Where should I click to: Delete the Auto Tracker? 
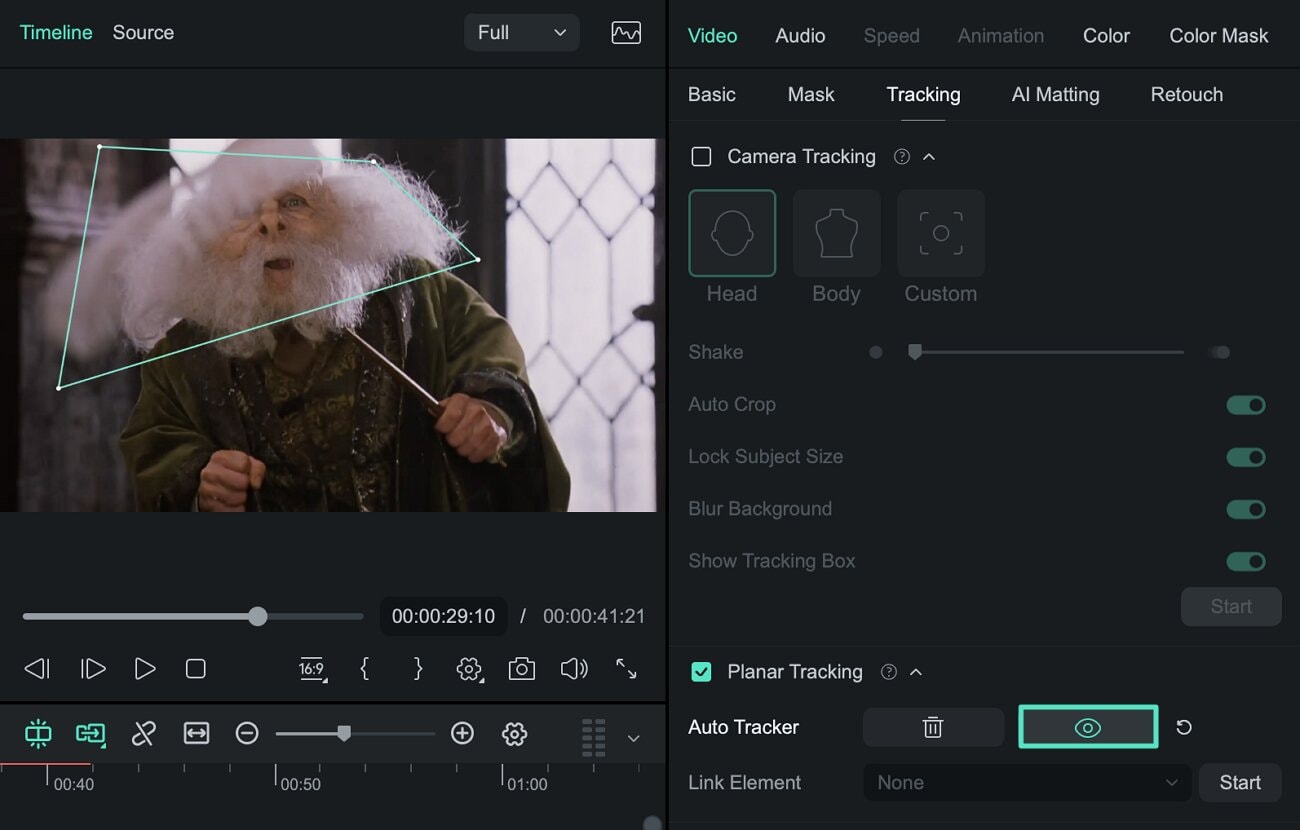point(933,727)
